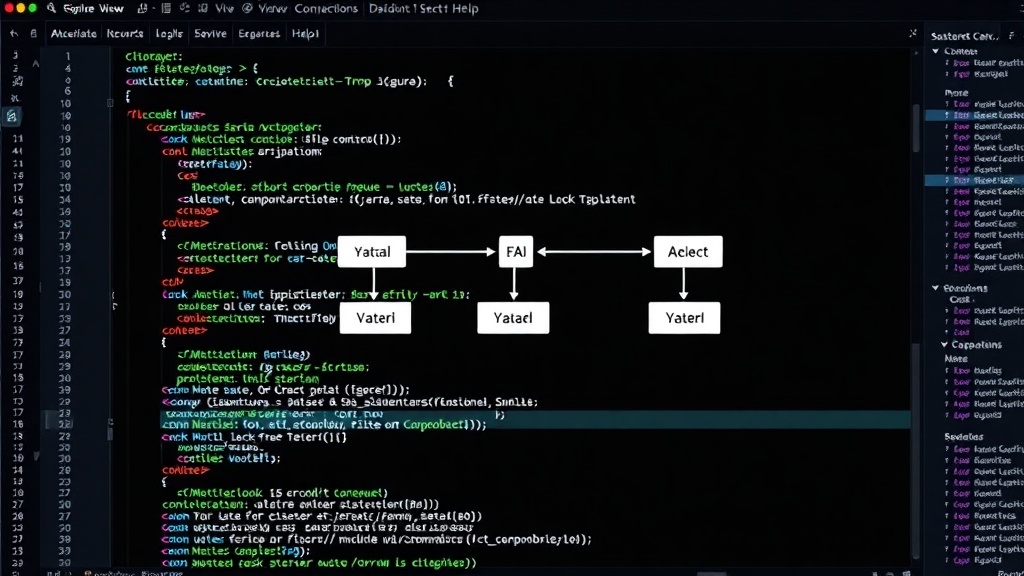Switch to the Loglis tab

169,33
